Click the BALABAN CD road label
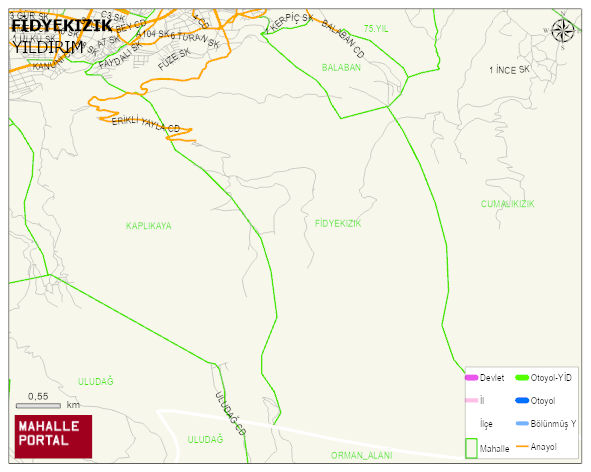591x472 pixels. tap(343, 39)
